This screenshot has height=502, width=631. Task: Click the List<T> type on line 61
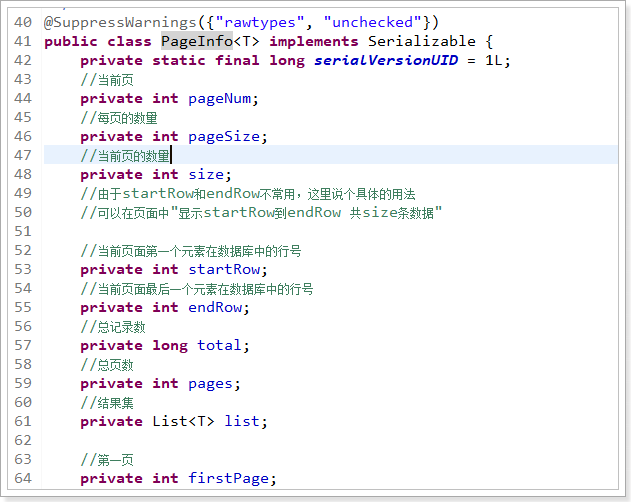[183, 421]
